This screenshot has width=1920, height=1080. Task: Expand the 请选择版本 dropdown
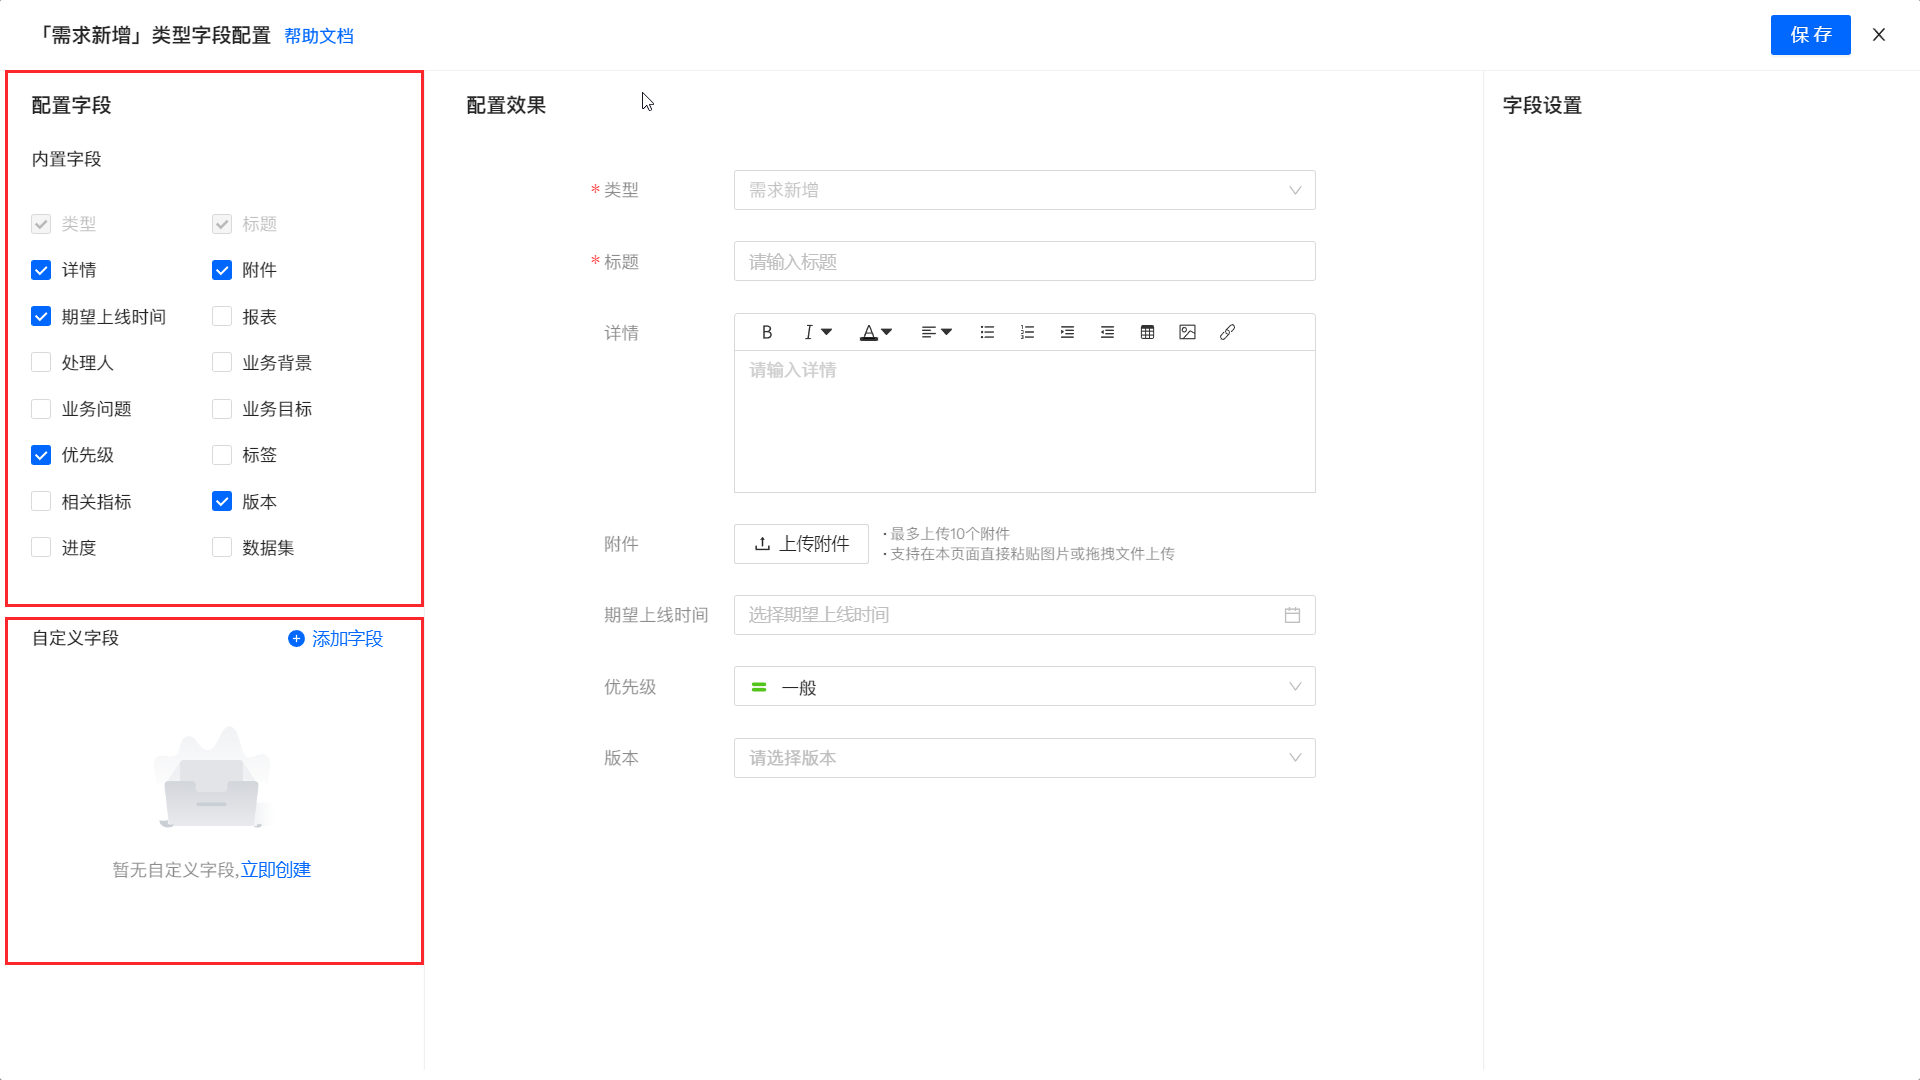pyautogui.click(x=1024, y=758)
